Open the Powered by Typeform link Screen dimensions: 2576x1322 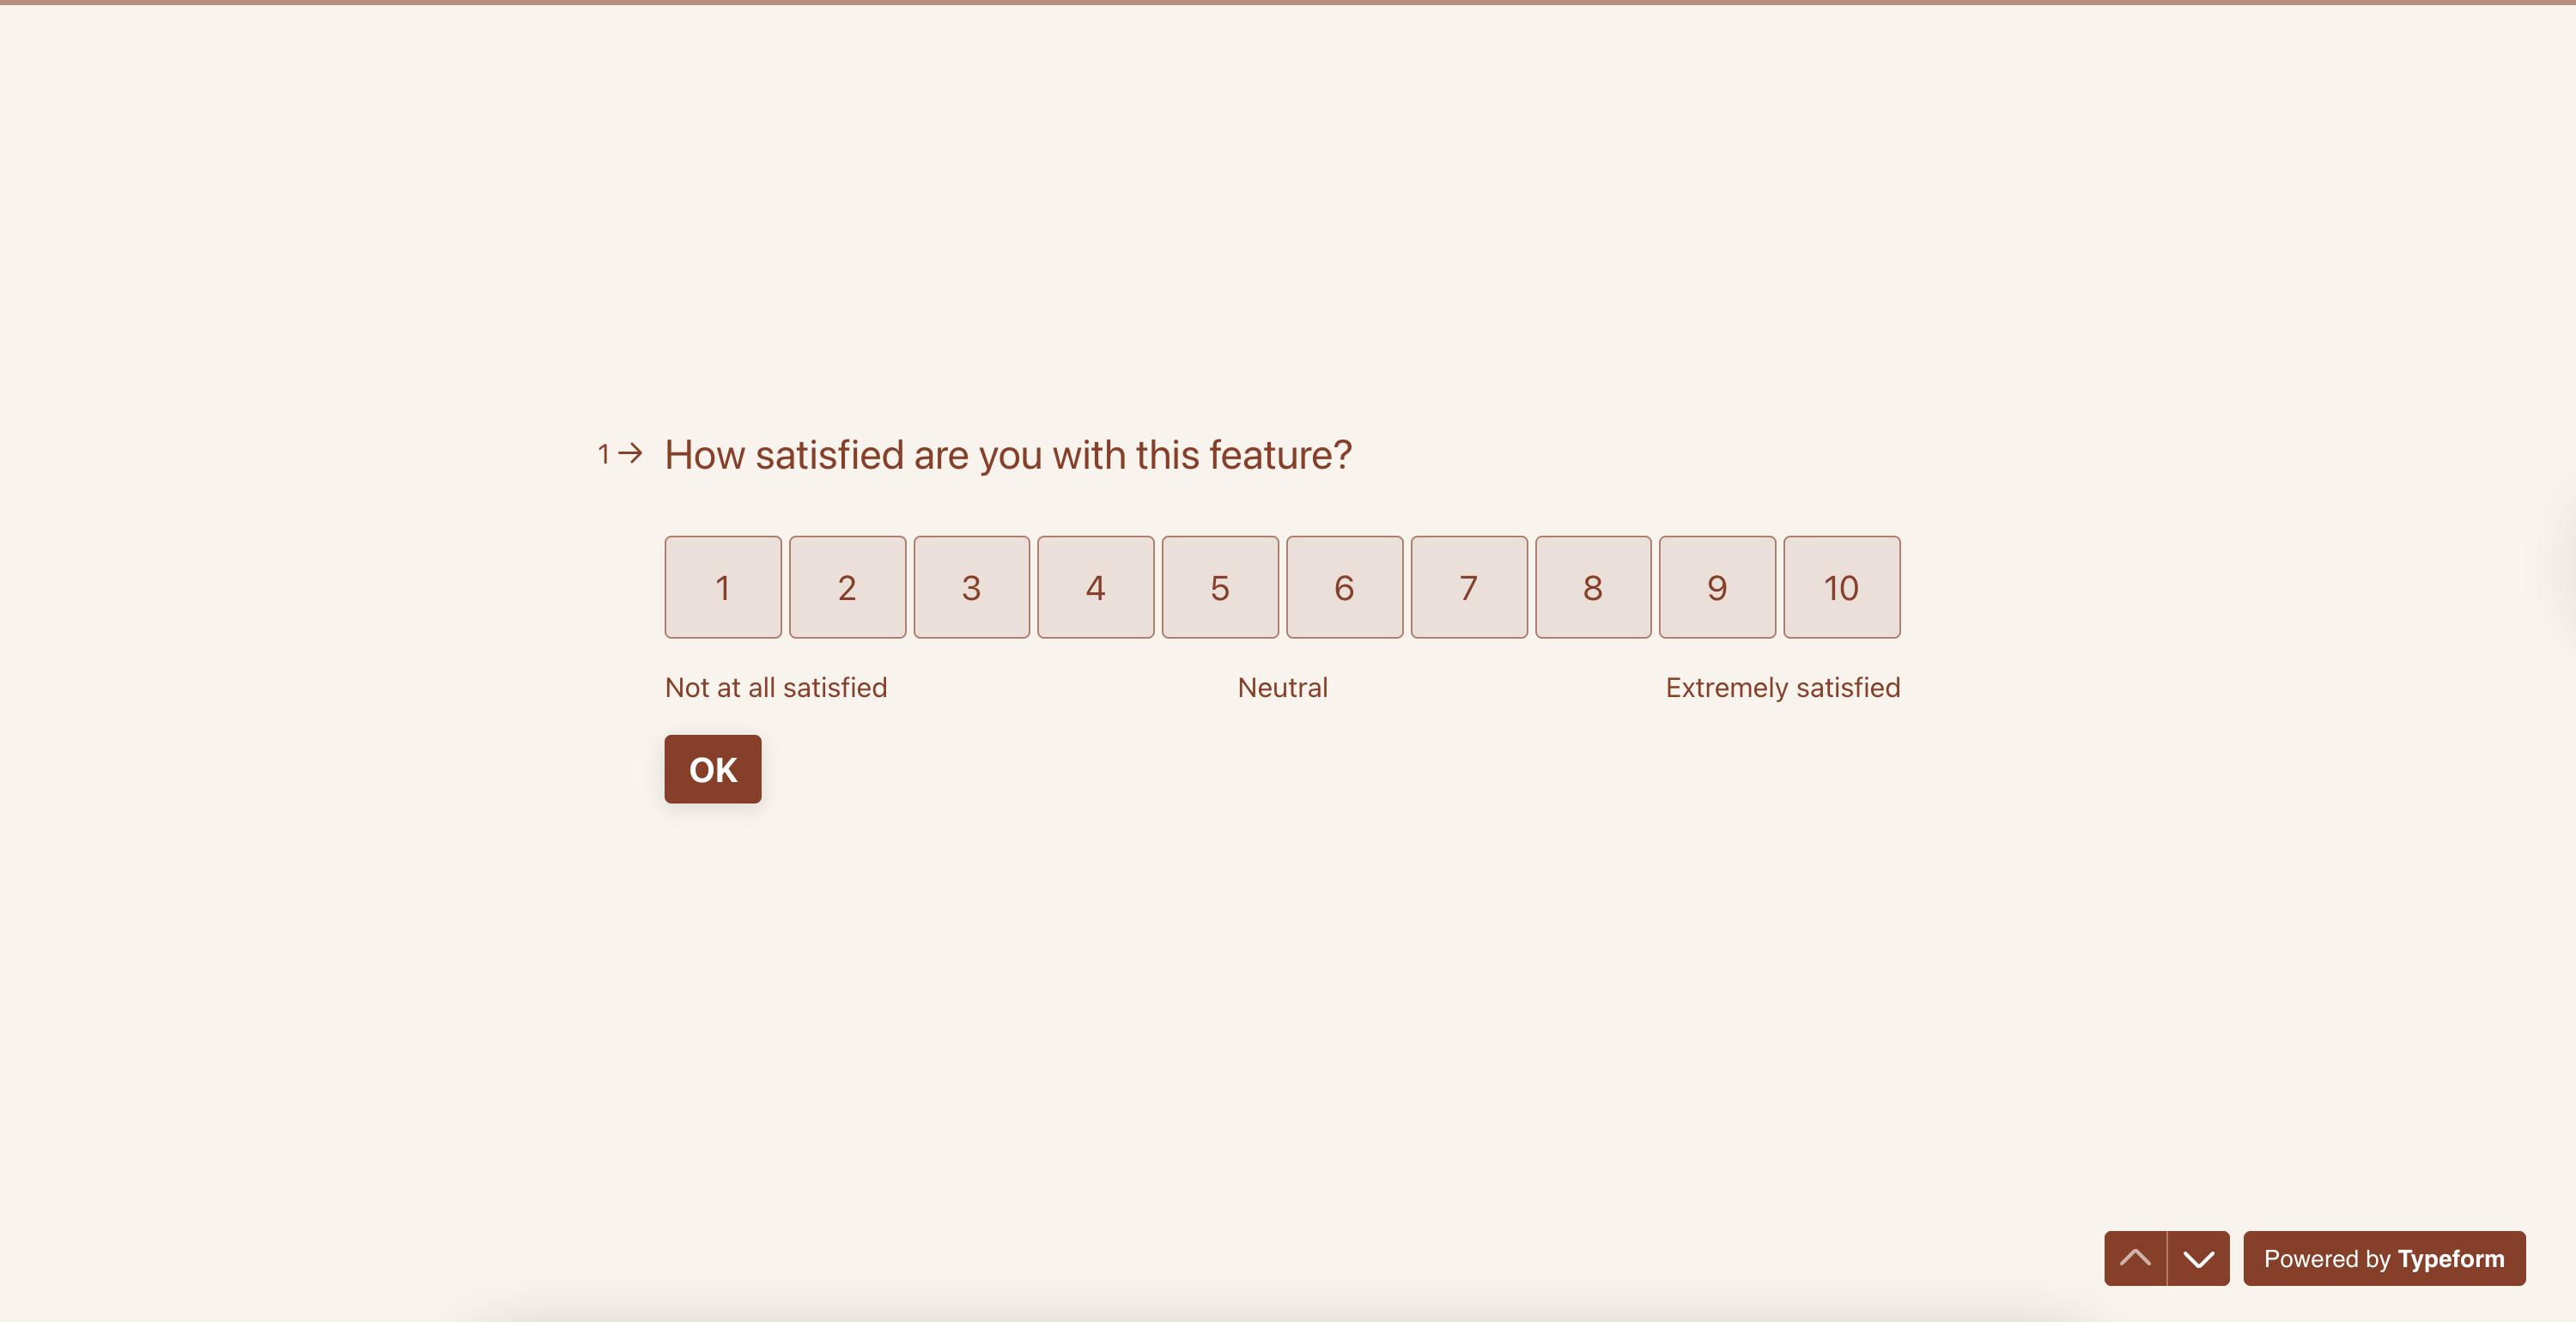click(2383, 1258)
